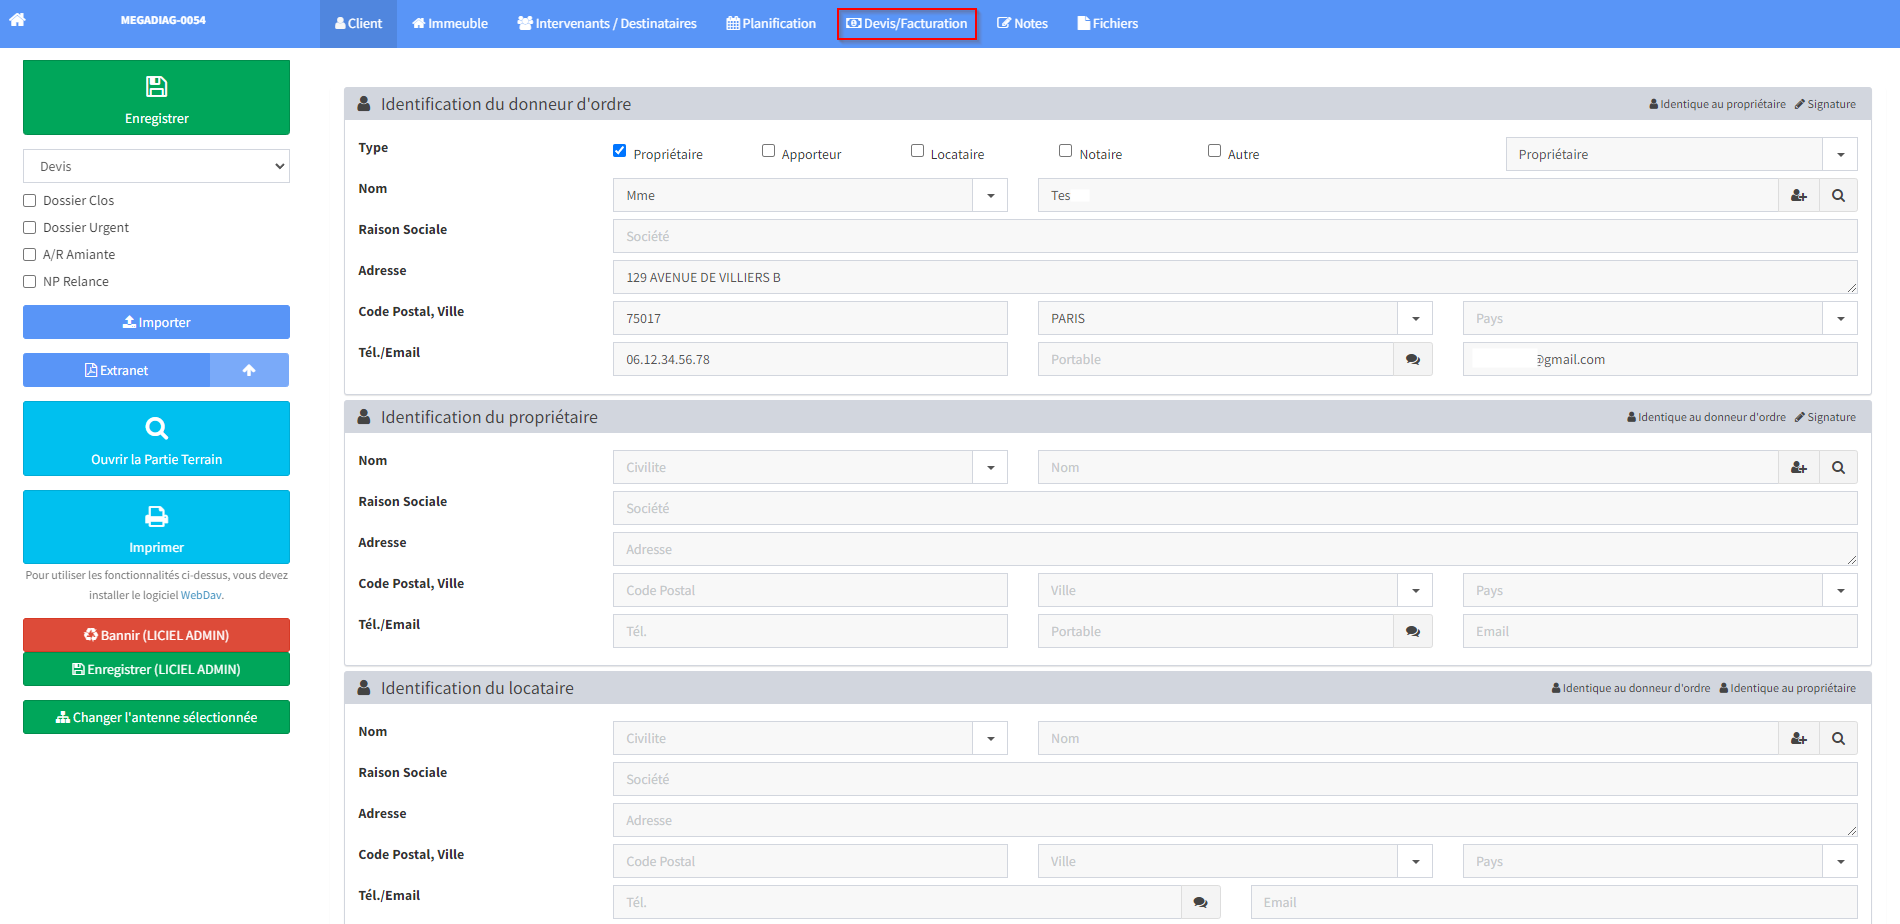Click the add-contact icon in locataire Nom row
The image size is (1900, 924).
(x=1798, y=738)
